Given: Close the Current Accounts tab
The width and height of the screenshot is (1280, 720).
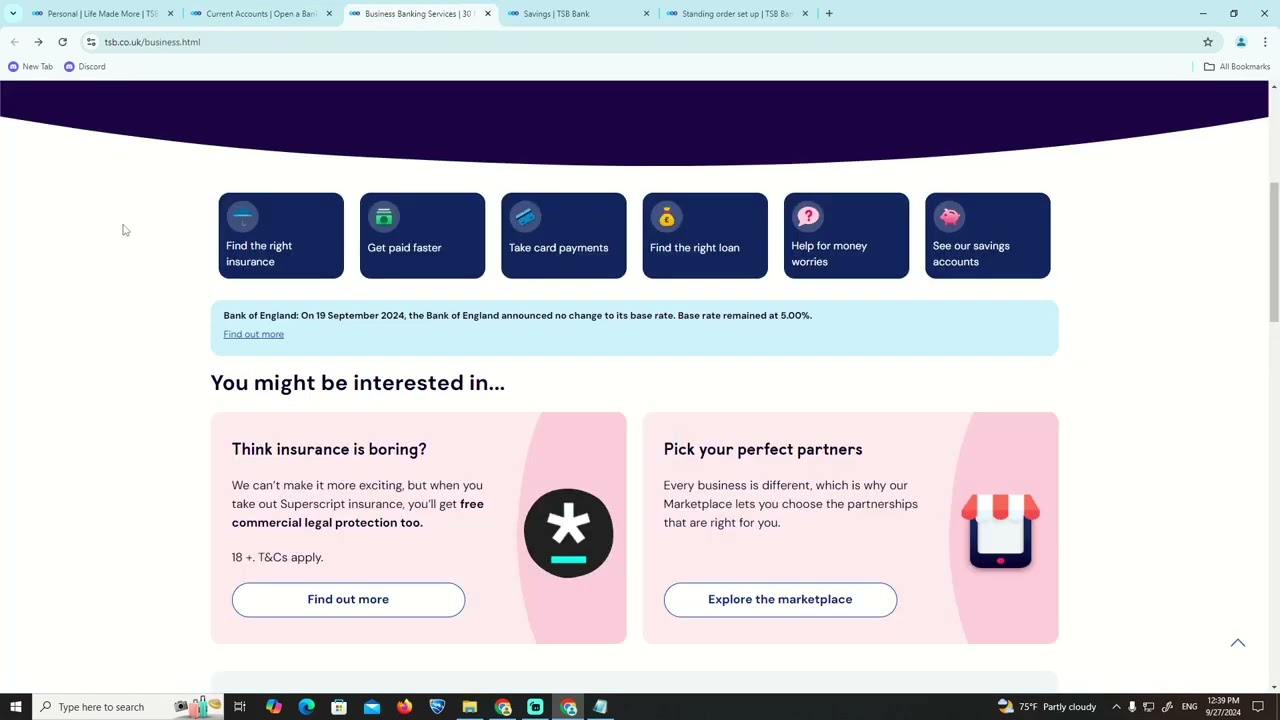Looking at the screenshot, I should tap(329, 14).
